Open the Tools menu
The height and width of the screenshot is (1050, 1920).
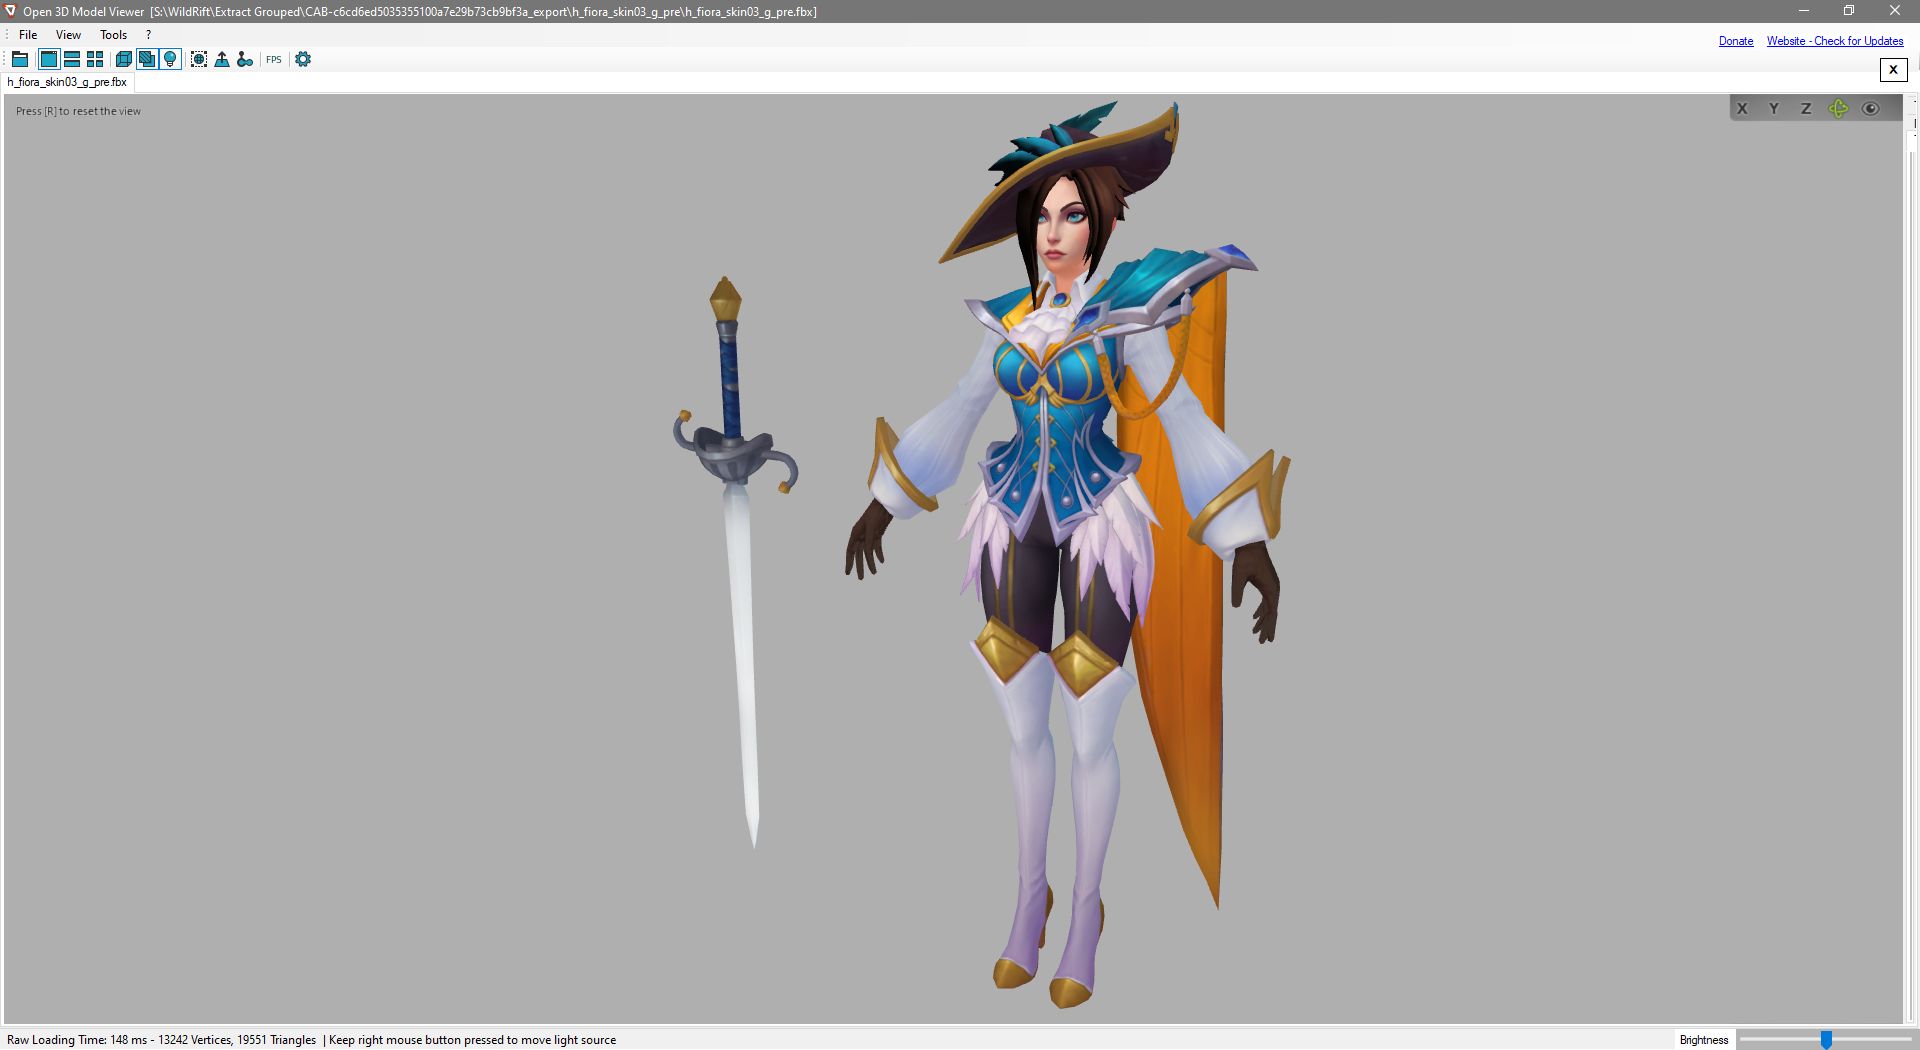pyautogui.click(x=113, y=34)
